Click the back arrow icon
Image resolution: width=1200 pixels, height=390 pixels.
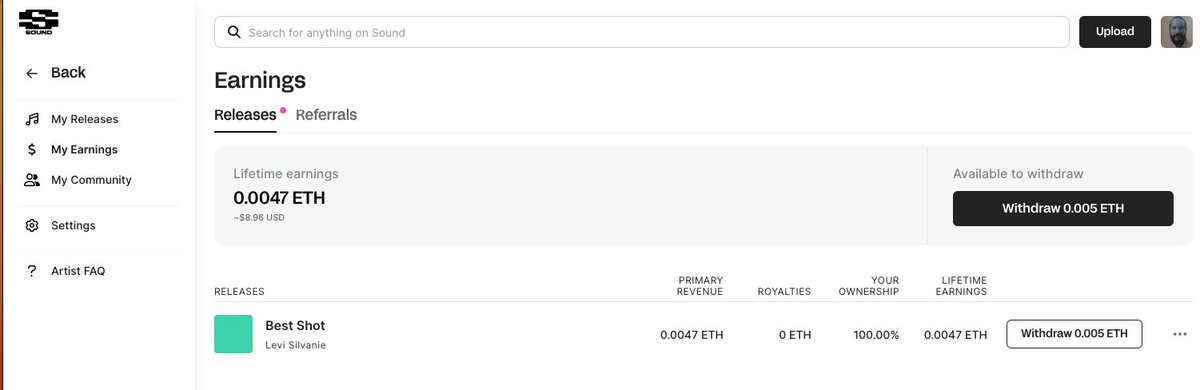pyautogui.click(x=32, y=73)
